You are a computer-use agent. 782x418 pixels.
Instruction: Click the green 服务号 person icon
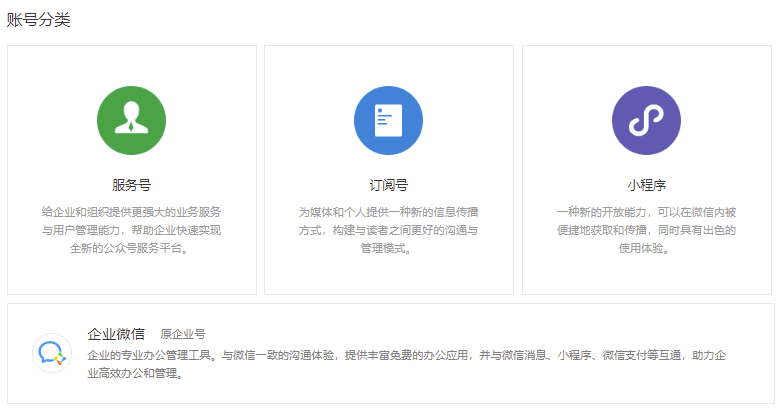tap(131, 120)
